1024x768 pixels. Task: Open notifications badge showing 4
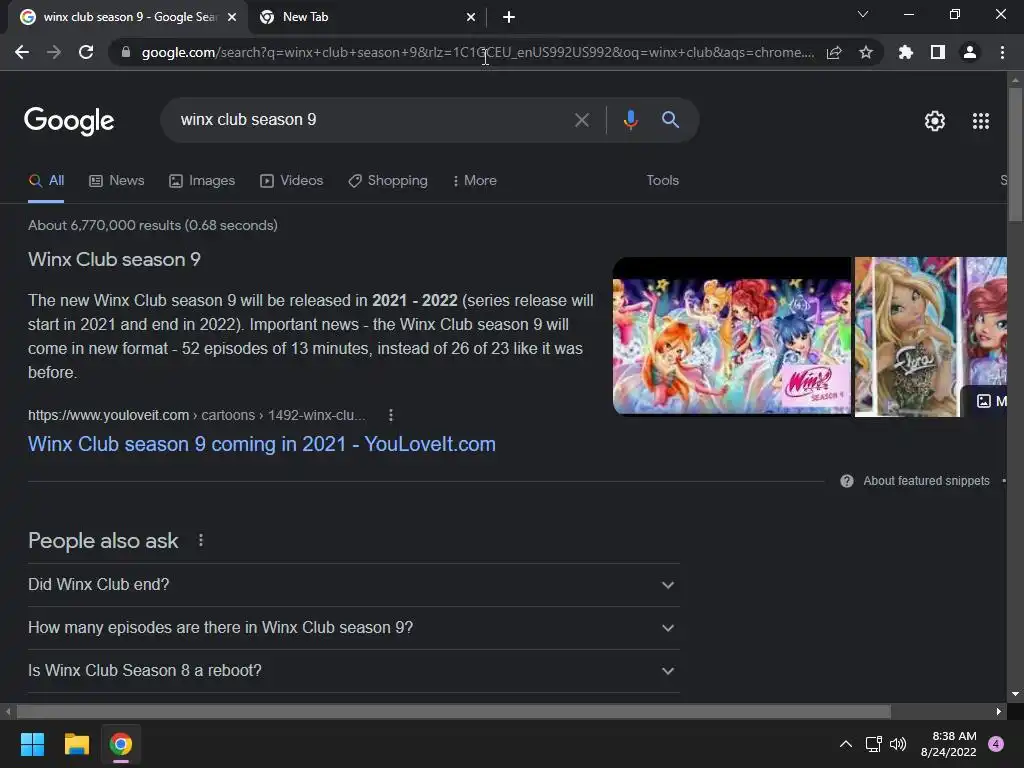pyautogui.click(x=996, y=744)
